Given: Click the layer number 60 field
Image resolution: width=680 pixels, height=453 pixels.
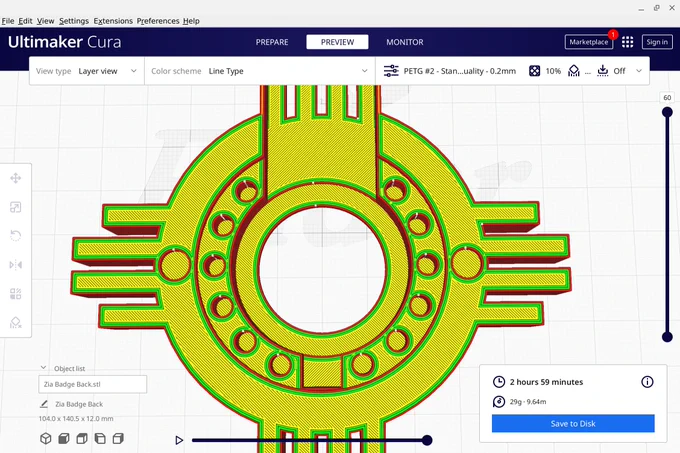Looking at the screenshot, I should (x=667, y=98).
